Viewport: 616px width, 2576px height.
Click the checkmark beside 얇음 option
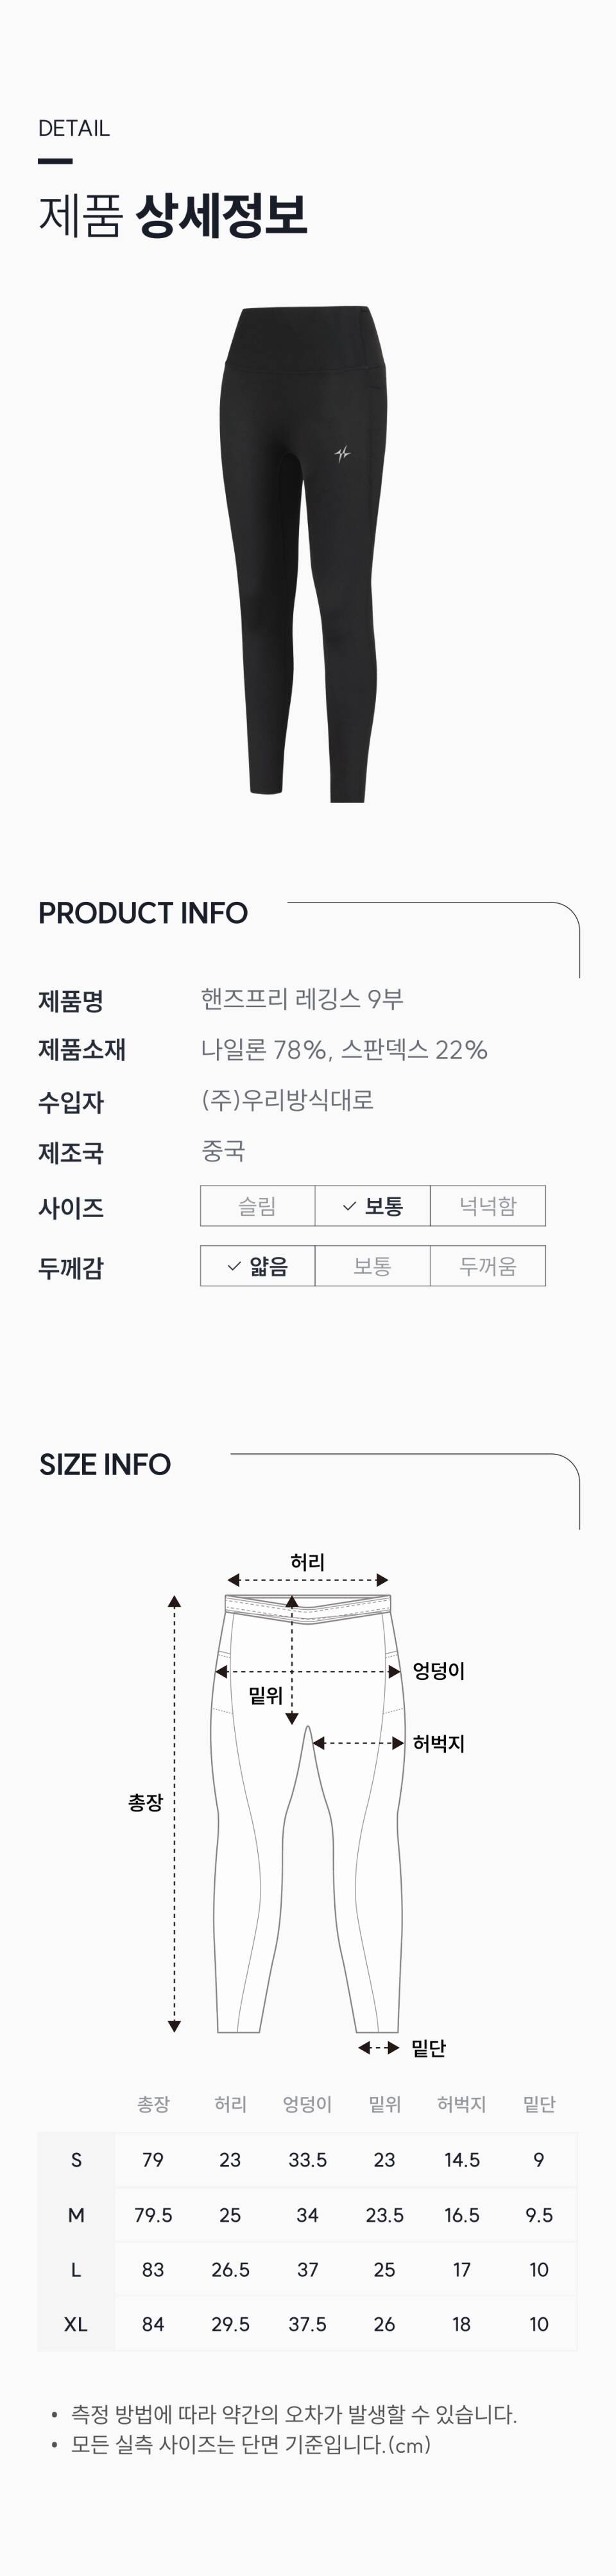[234, 1266]
